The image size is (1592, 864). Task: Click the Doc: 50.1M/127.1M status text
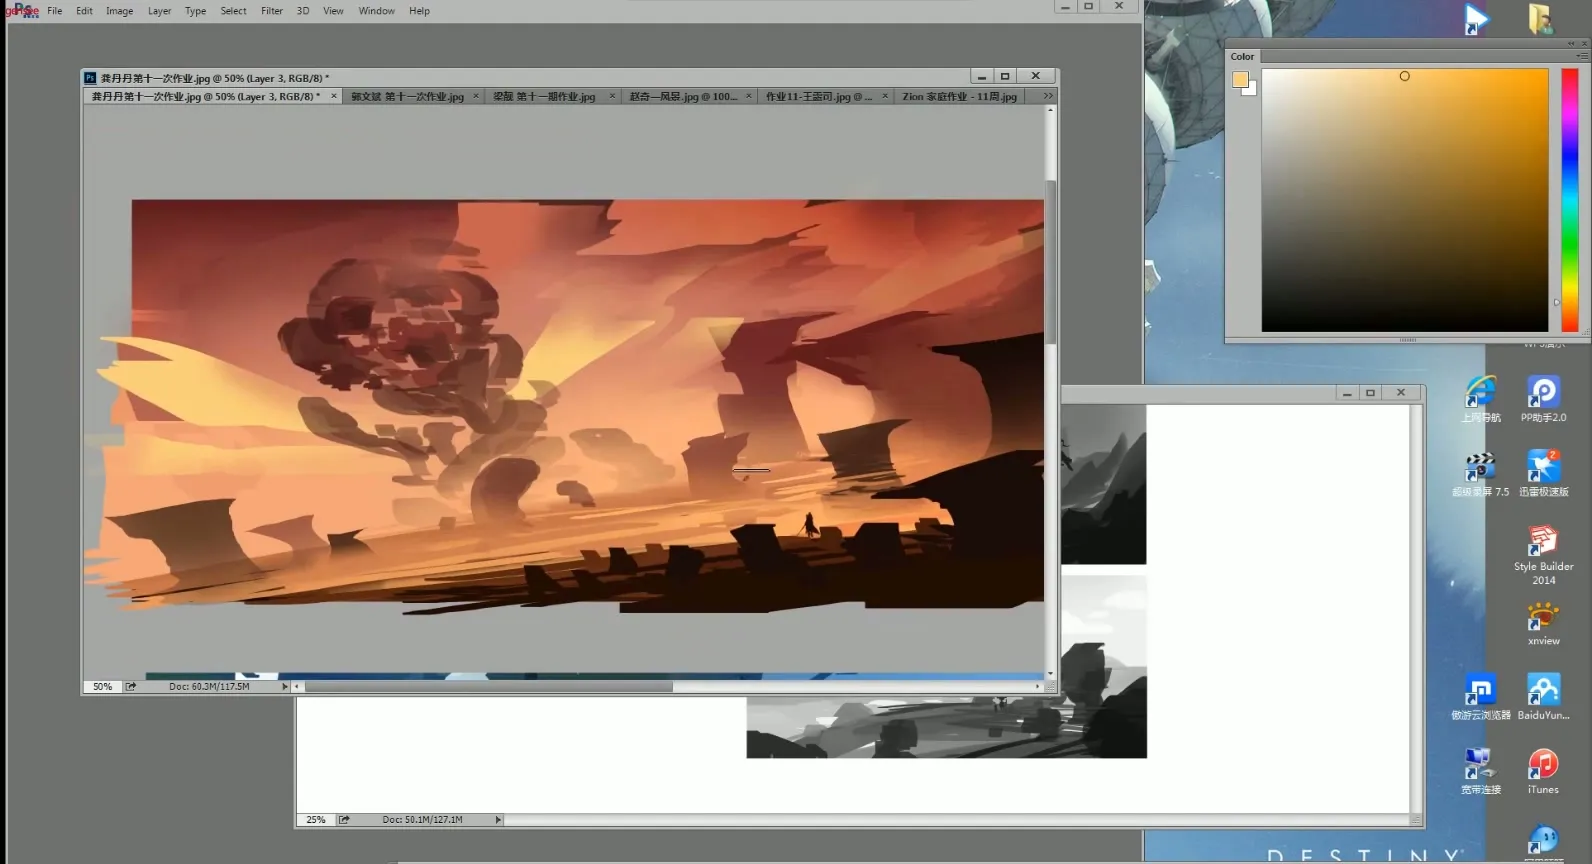pyautogui.click(x=422, y=820)
